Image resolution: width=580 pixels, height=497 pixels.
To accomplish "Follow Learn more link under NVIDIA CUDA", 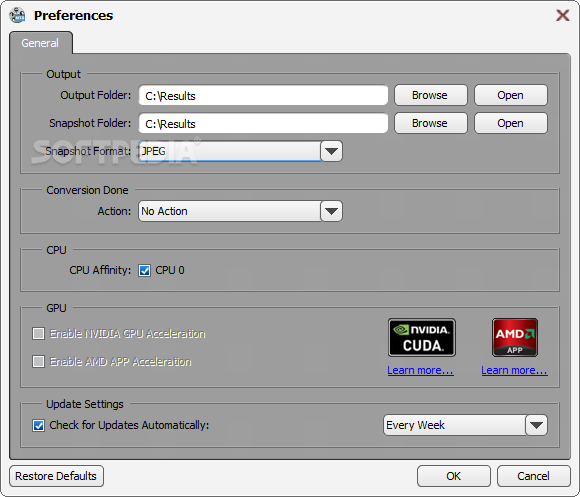I will tap(421, 370).
